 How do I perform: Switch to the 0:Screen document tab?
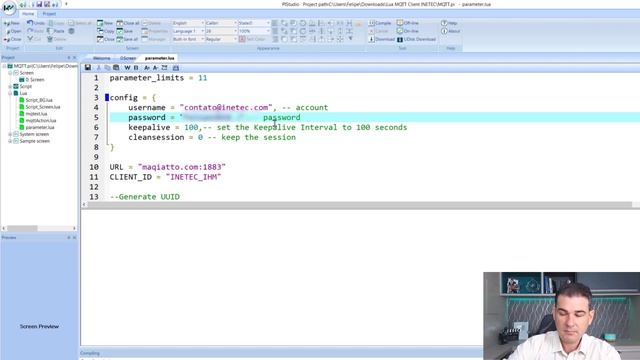point(128,58)
